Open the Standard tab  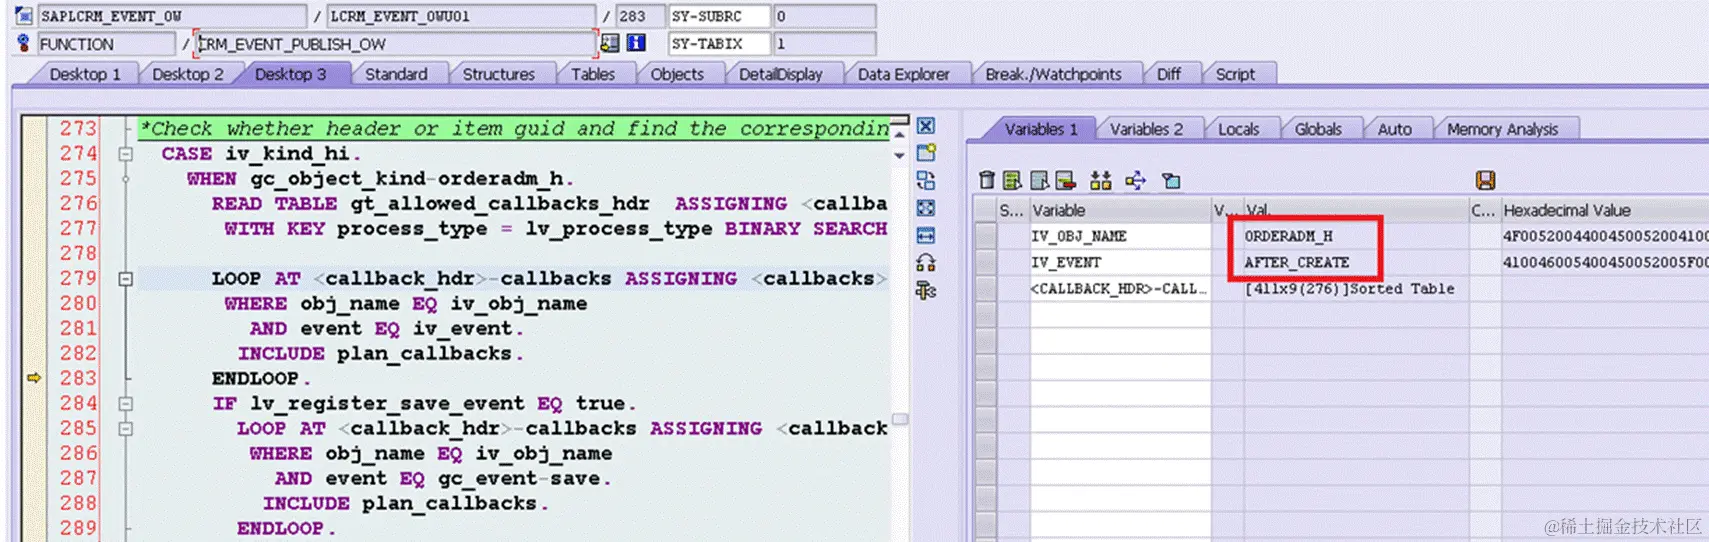coord(396,74)
